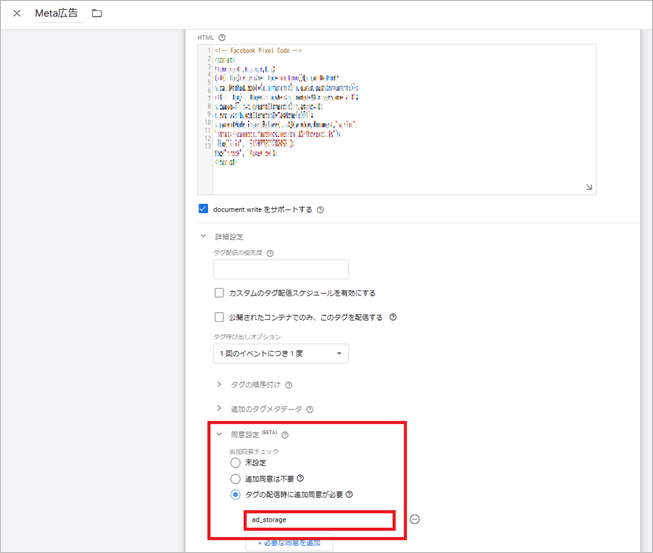Viewport: 653px width, 553px height.
Task: Enable カスタムのタグ配信スケジュール checkbox
Action: 219,293
